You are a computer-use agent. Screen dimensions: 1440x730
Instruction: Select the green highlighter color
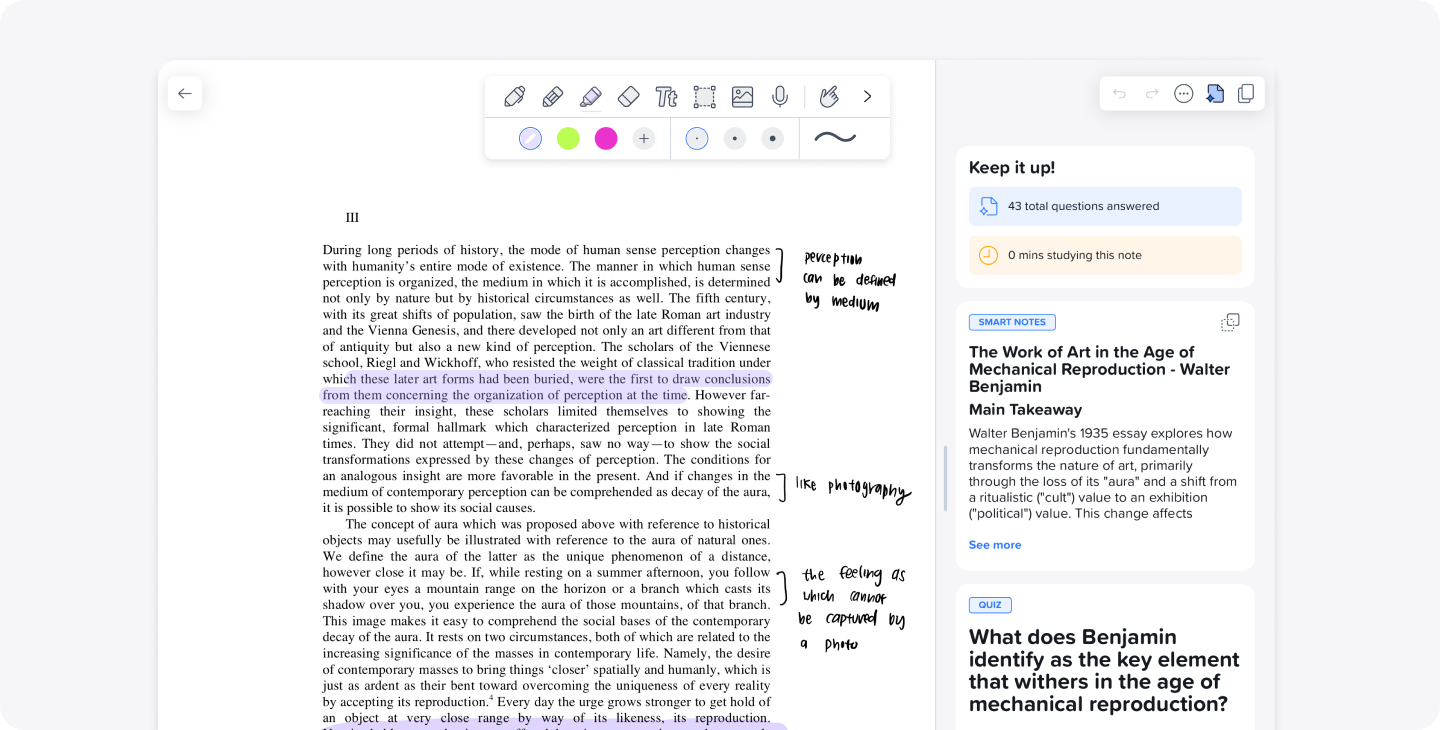(568, 138)
